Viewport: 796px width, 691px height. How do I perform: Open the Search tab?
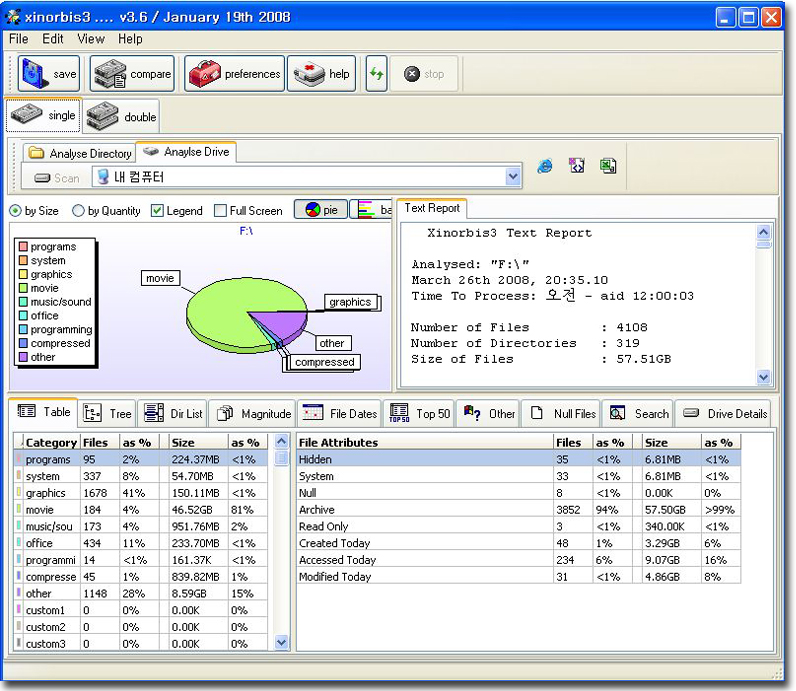click(639, 414)
